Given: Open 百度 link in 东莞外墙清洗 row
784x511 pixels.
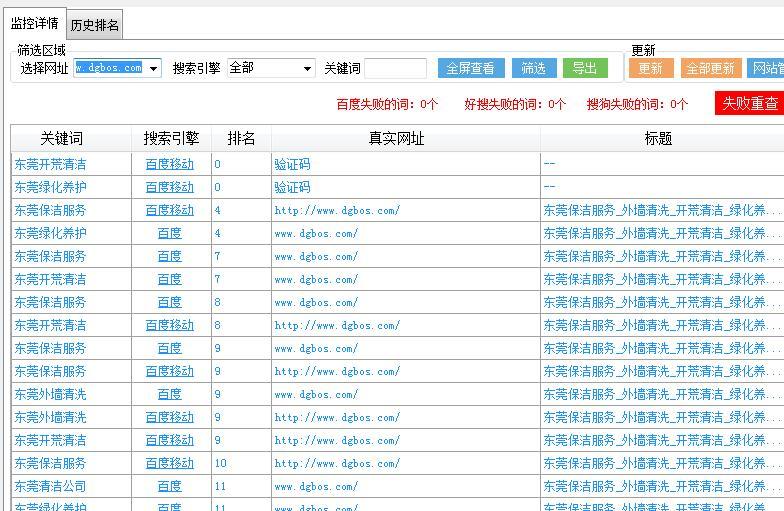Looking at the screenshot, I should point(170,394).
